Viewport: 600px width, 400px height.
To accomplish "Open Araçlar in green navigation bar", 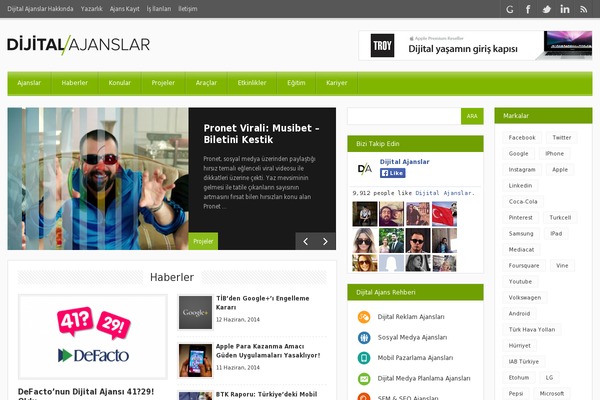I will (206, 83).
